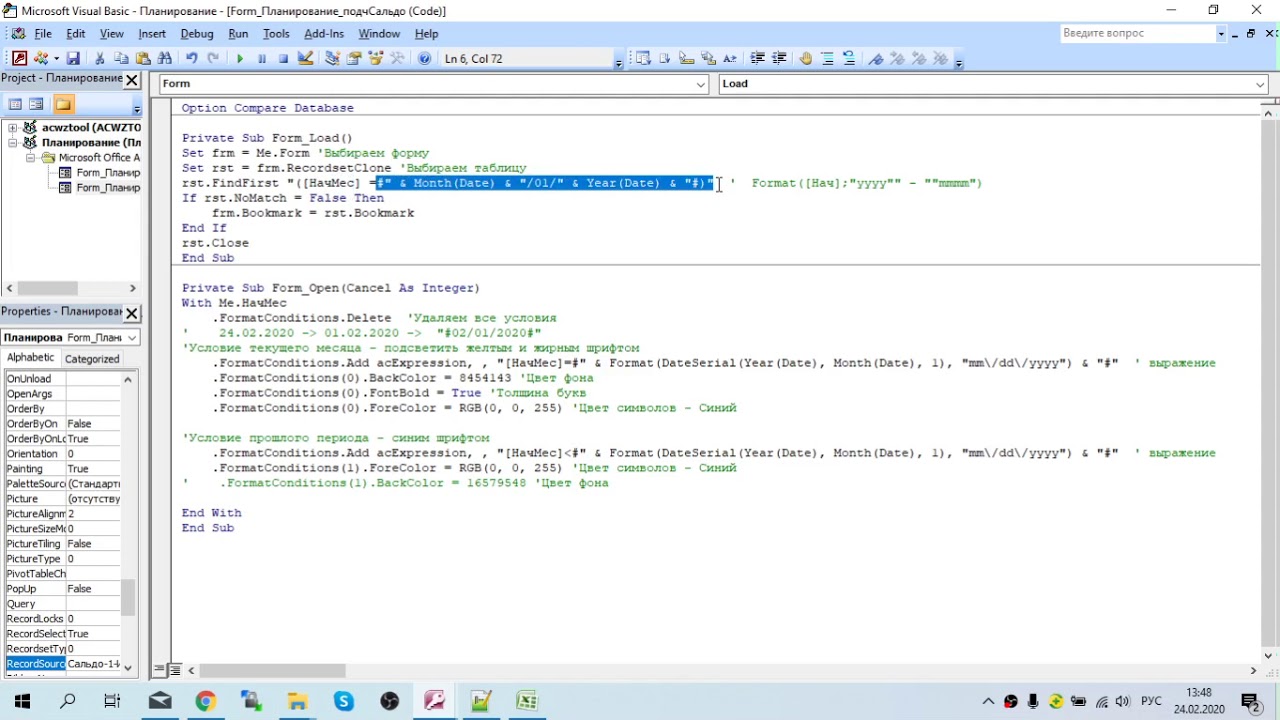Toggle Design Mode icon
This screenshot has width=1280, height=720.
tap(306, 59)
